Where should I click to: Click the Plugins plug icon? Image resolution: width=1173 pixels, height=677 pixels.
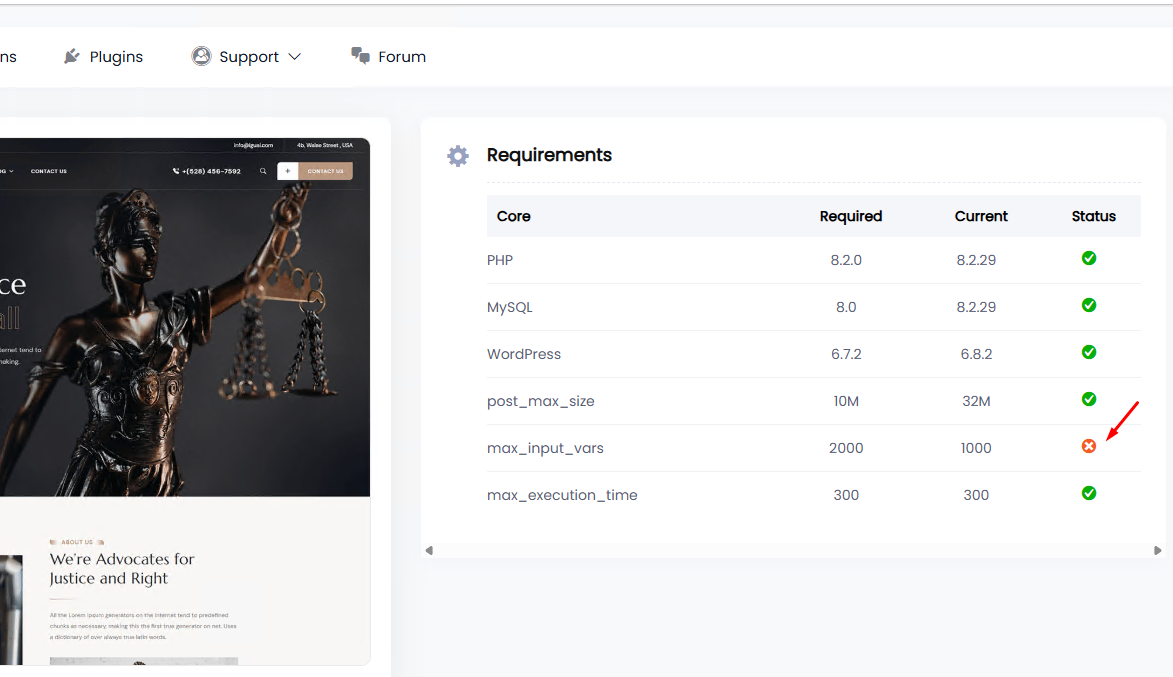72,56
